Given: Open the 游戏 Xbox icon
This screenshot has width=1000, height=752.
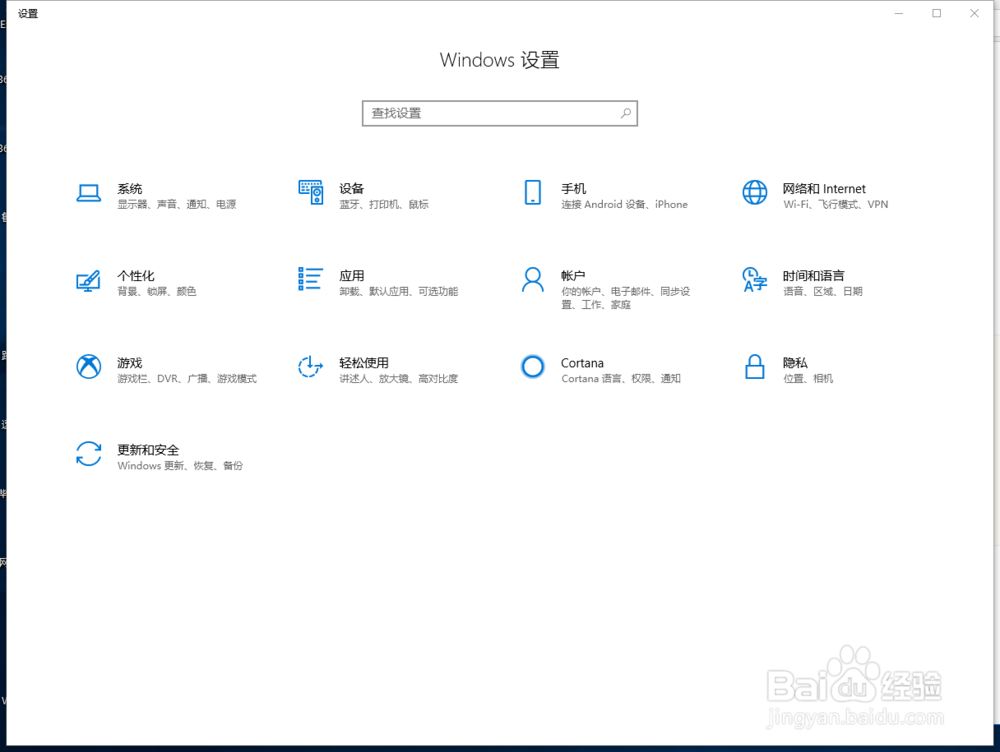Looking at the screenshot, I should [89, 367].
